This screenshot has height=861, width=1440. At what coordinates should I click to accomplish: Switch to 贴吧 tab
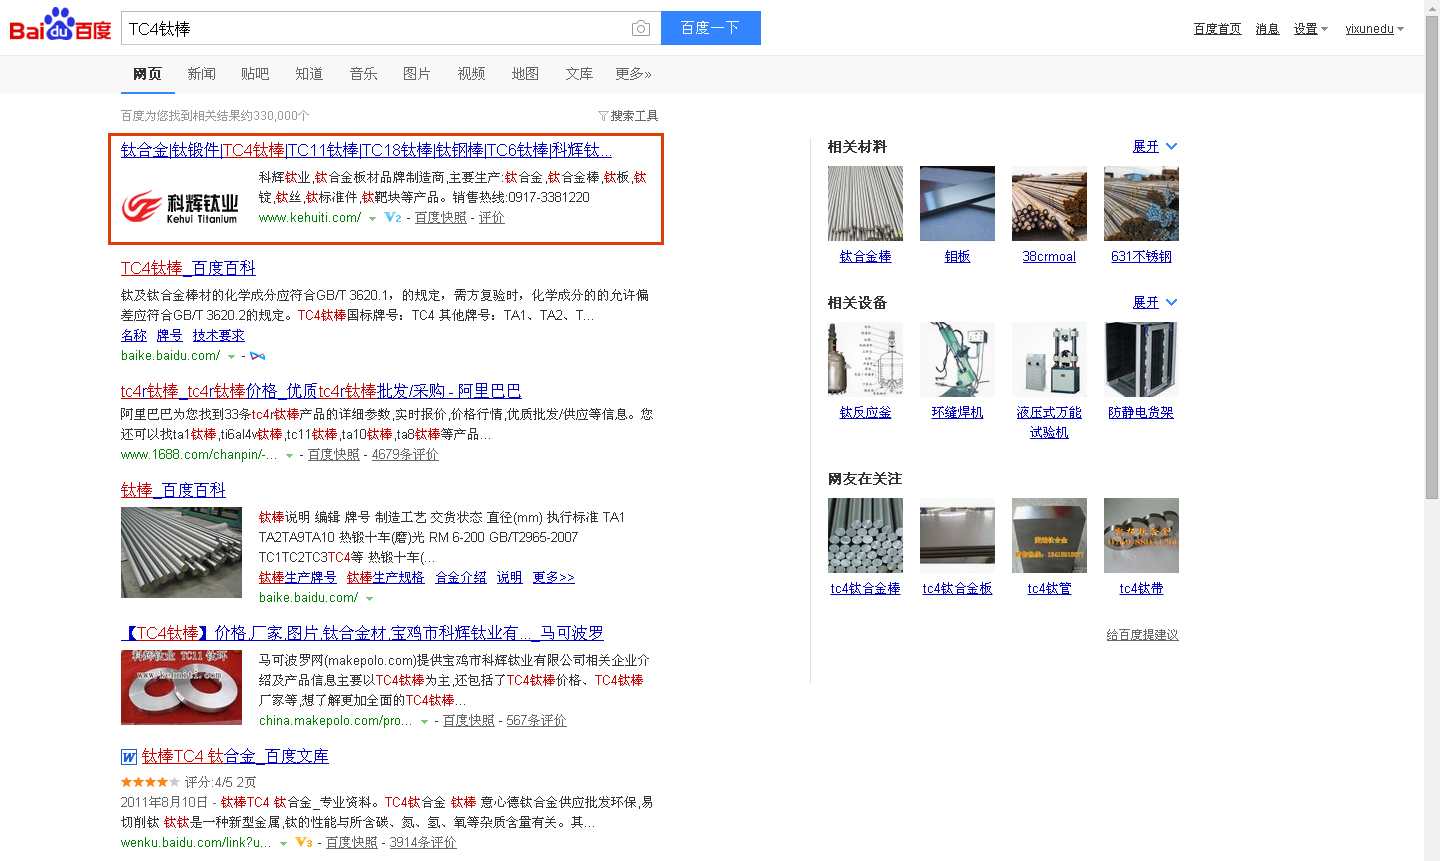pos(255,74)
